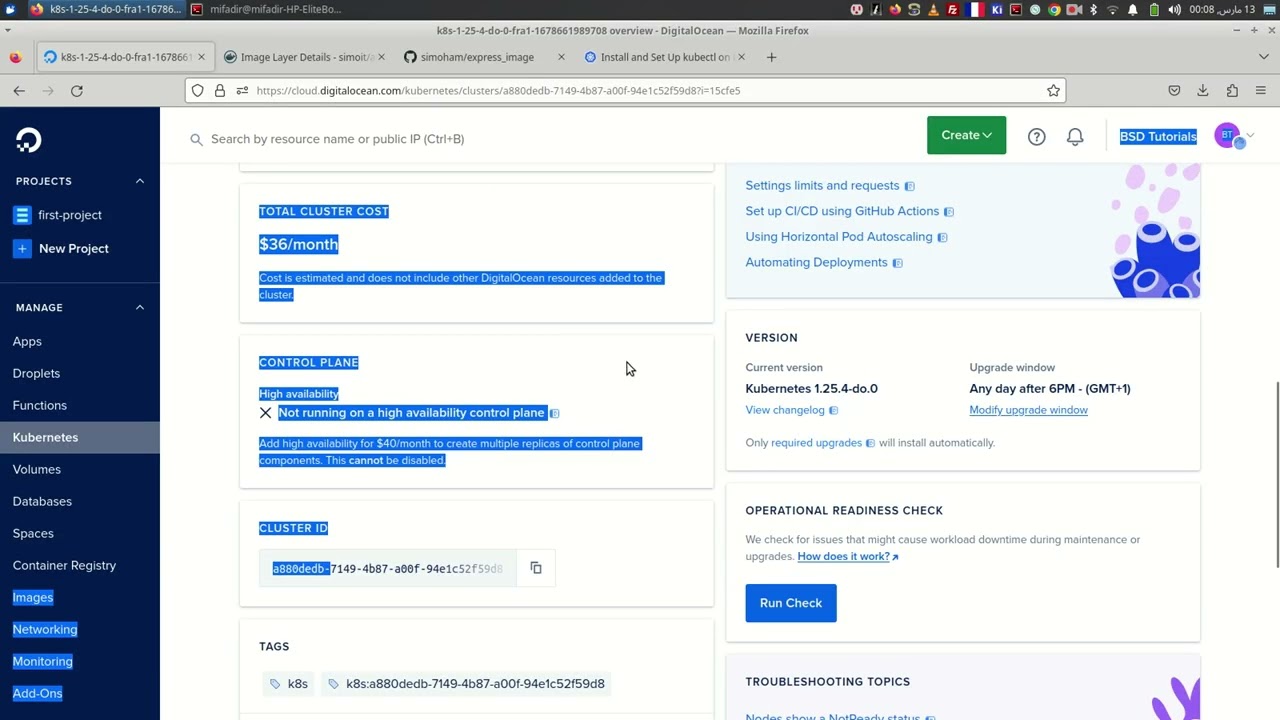Image resolution: width=1280 pixels, height=720 pixels.
Task: Click the k8s:a880dedb tag chip
Action: 465,684
